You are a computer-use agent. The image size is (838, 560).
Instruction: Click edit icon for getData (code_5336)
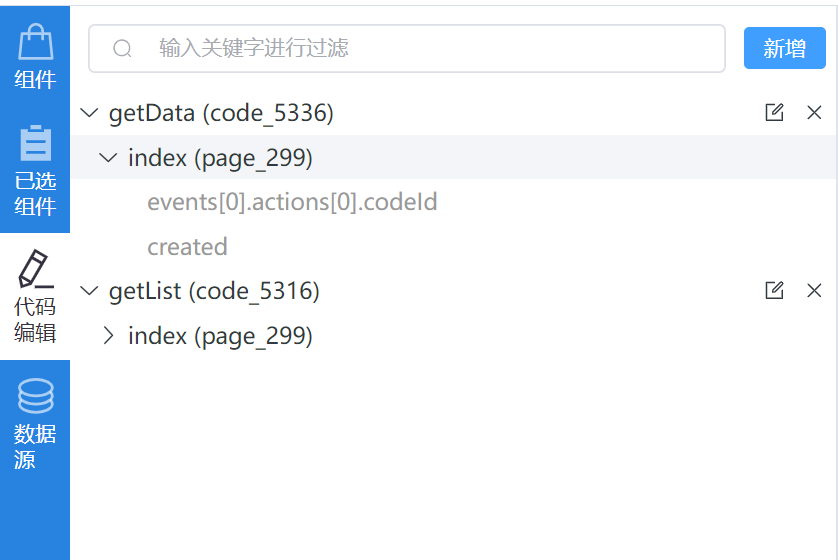[x=774, y=113]
